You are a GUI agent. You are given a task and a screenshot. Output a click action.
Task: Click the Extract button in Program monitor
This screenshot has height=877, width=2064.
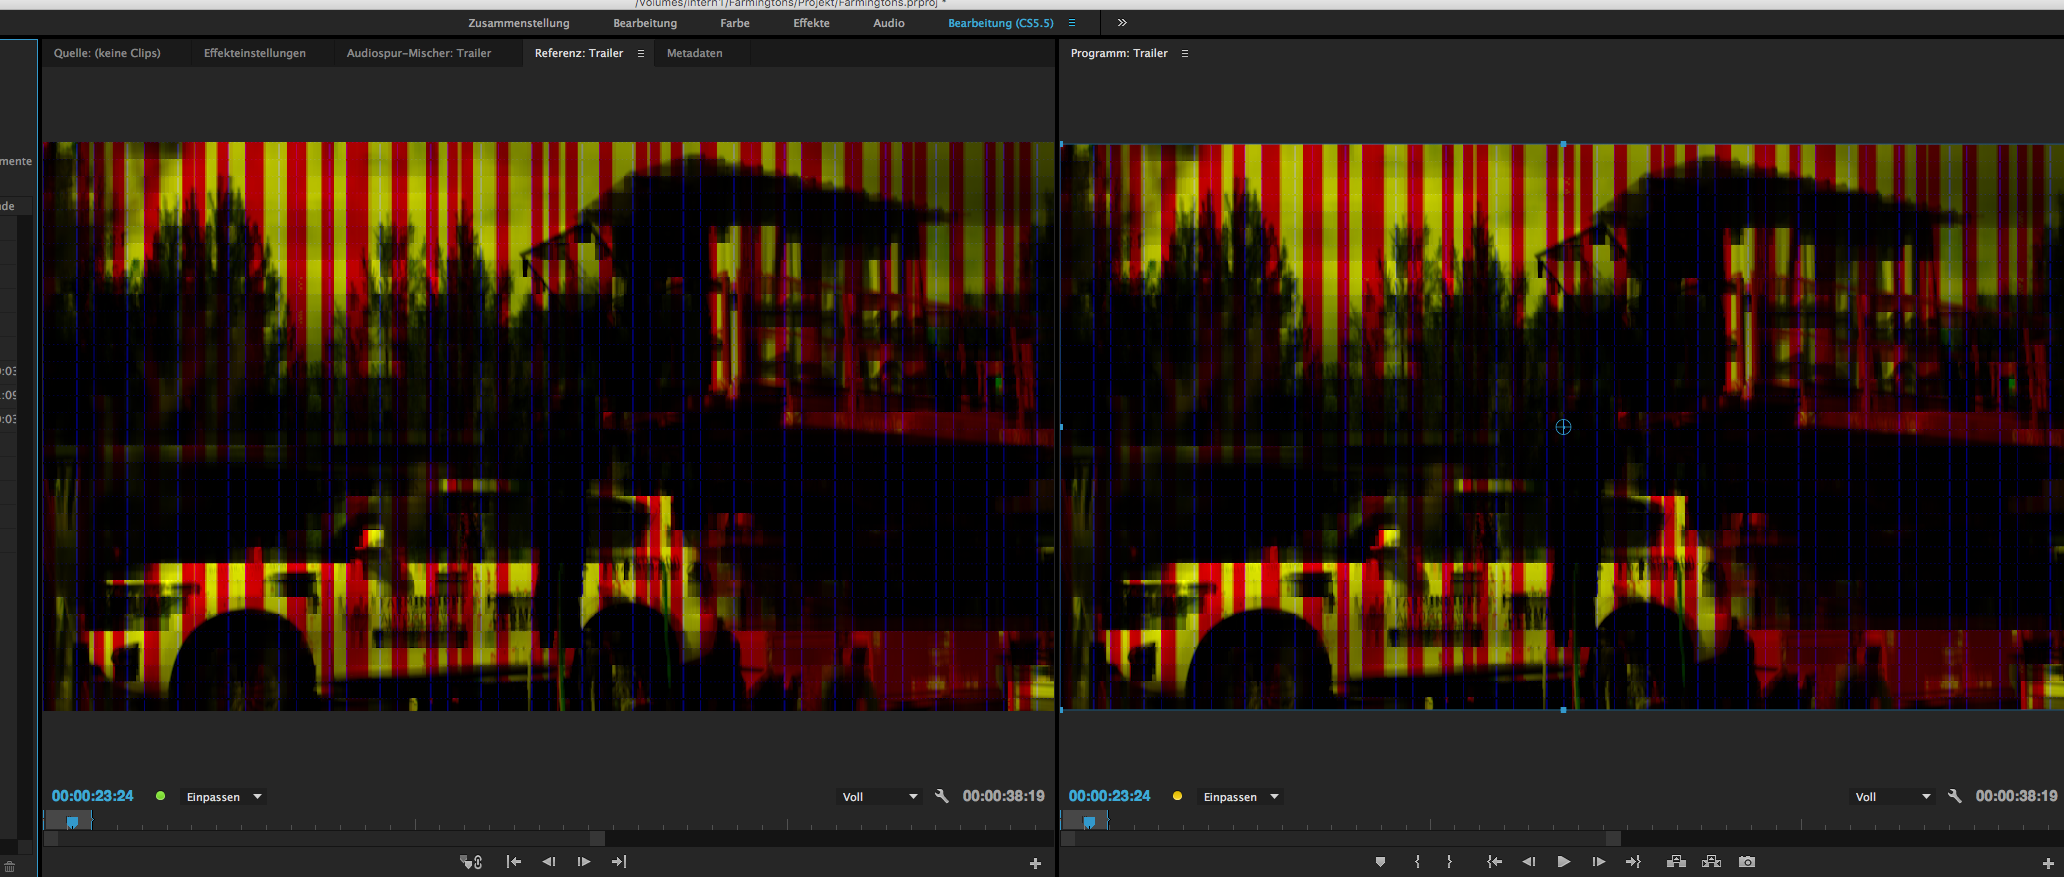tap(1712, 861)
